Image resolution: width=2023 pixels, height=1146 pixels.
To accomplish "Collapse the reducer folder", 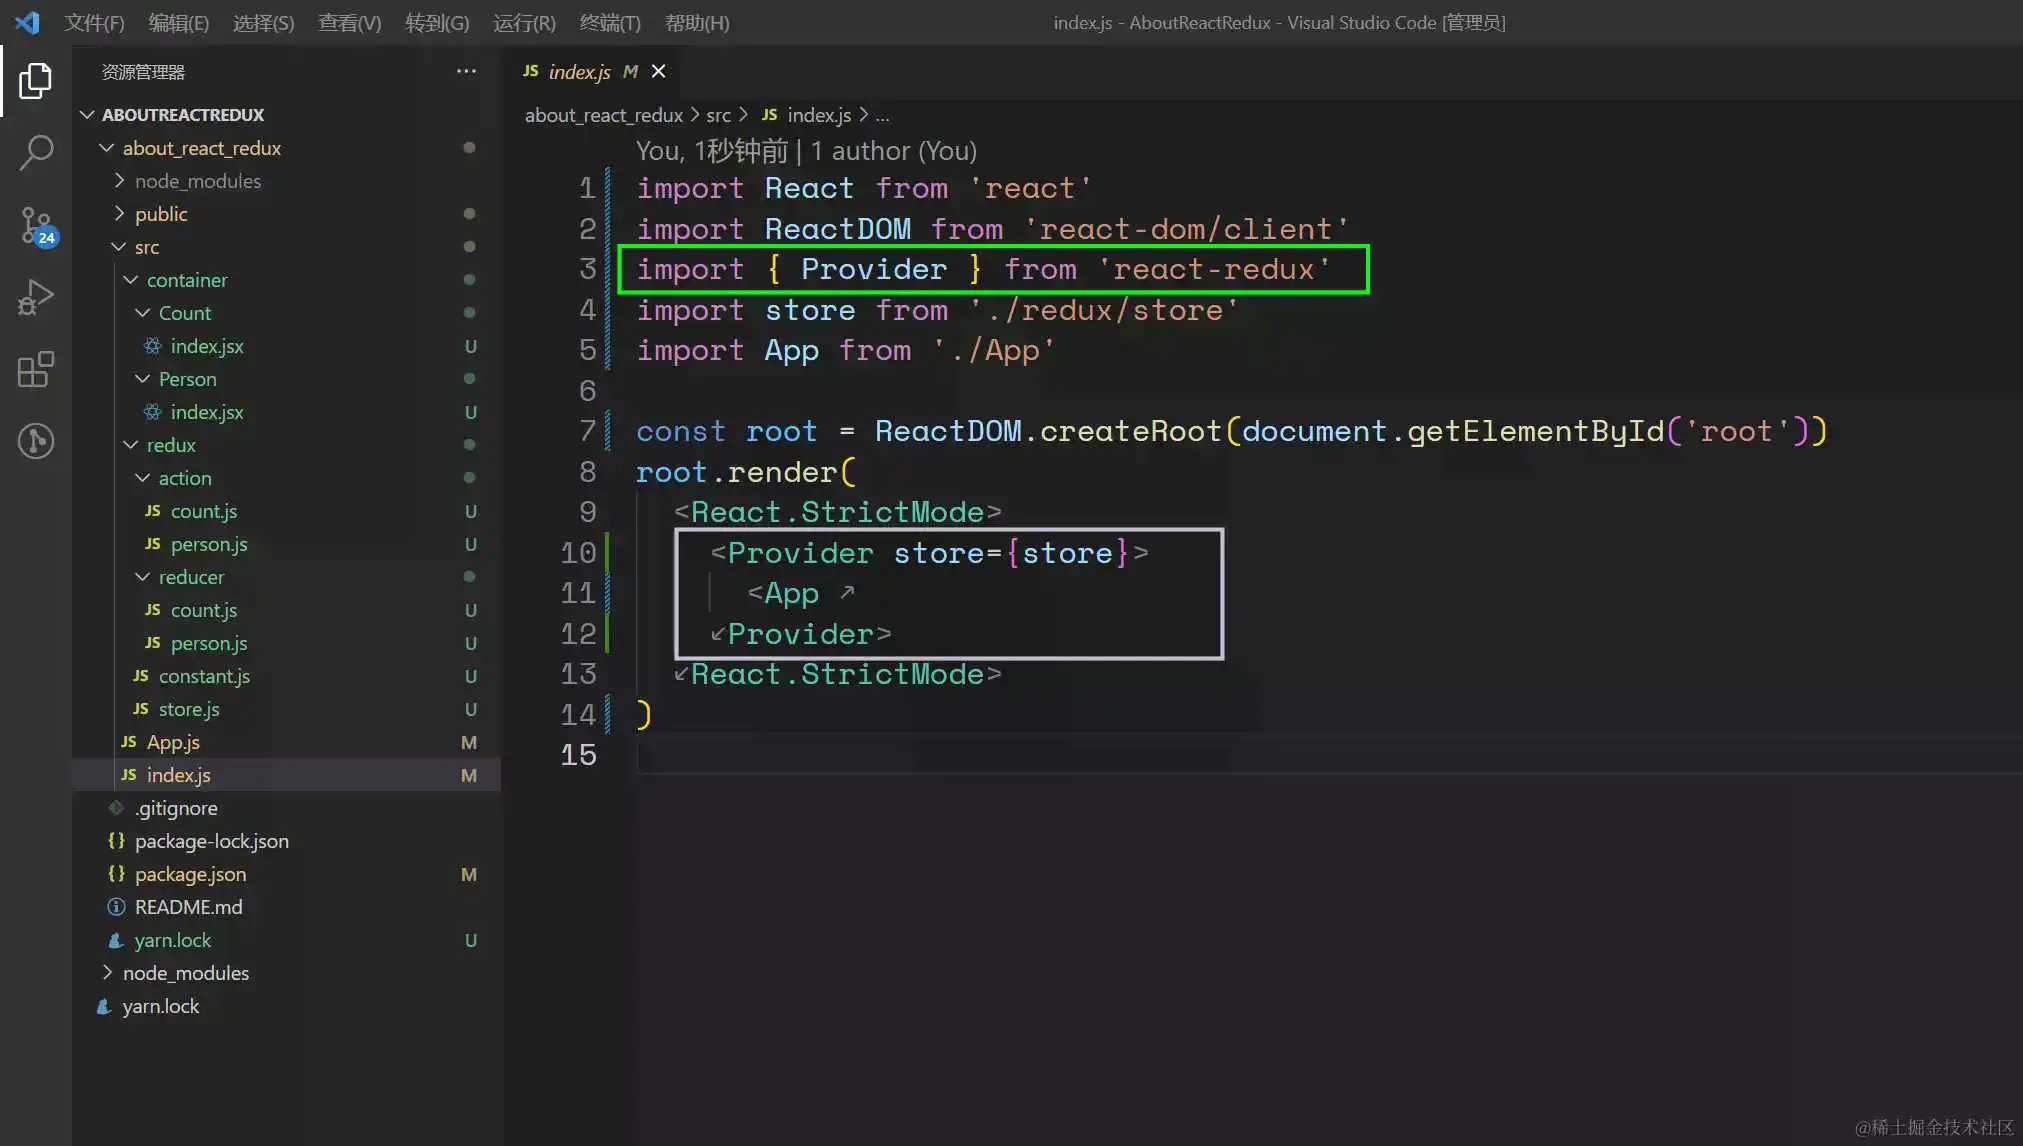I will tap(143, 577).
